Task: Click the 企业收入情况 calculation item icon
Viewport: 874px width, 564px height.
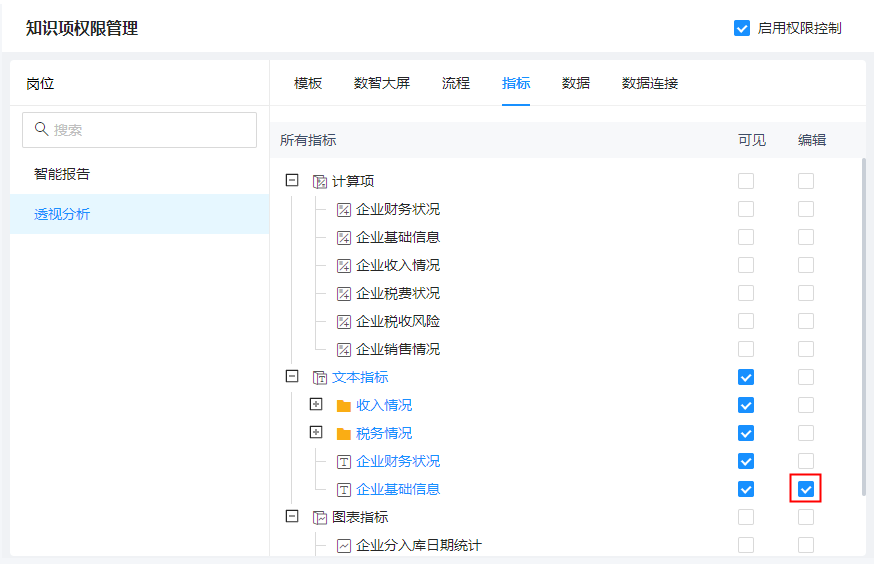Action: pos(344,265)
